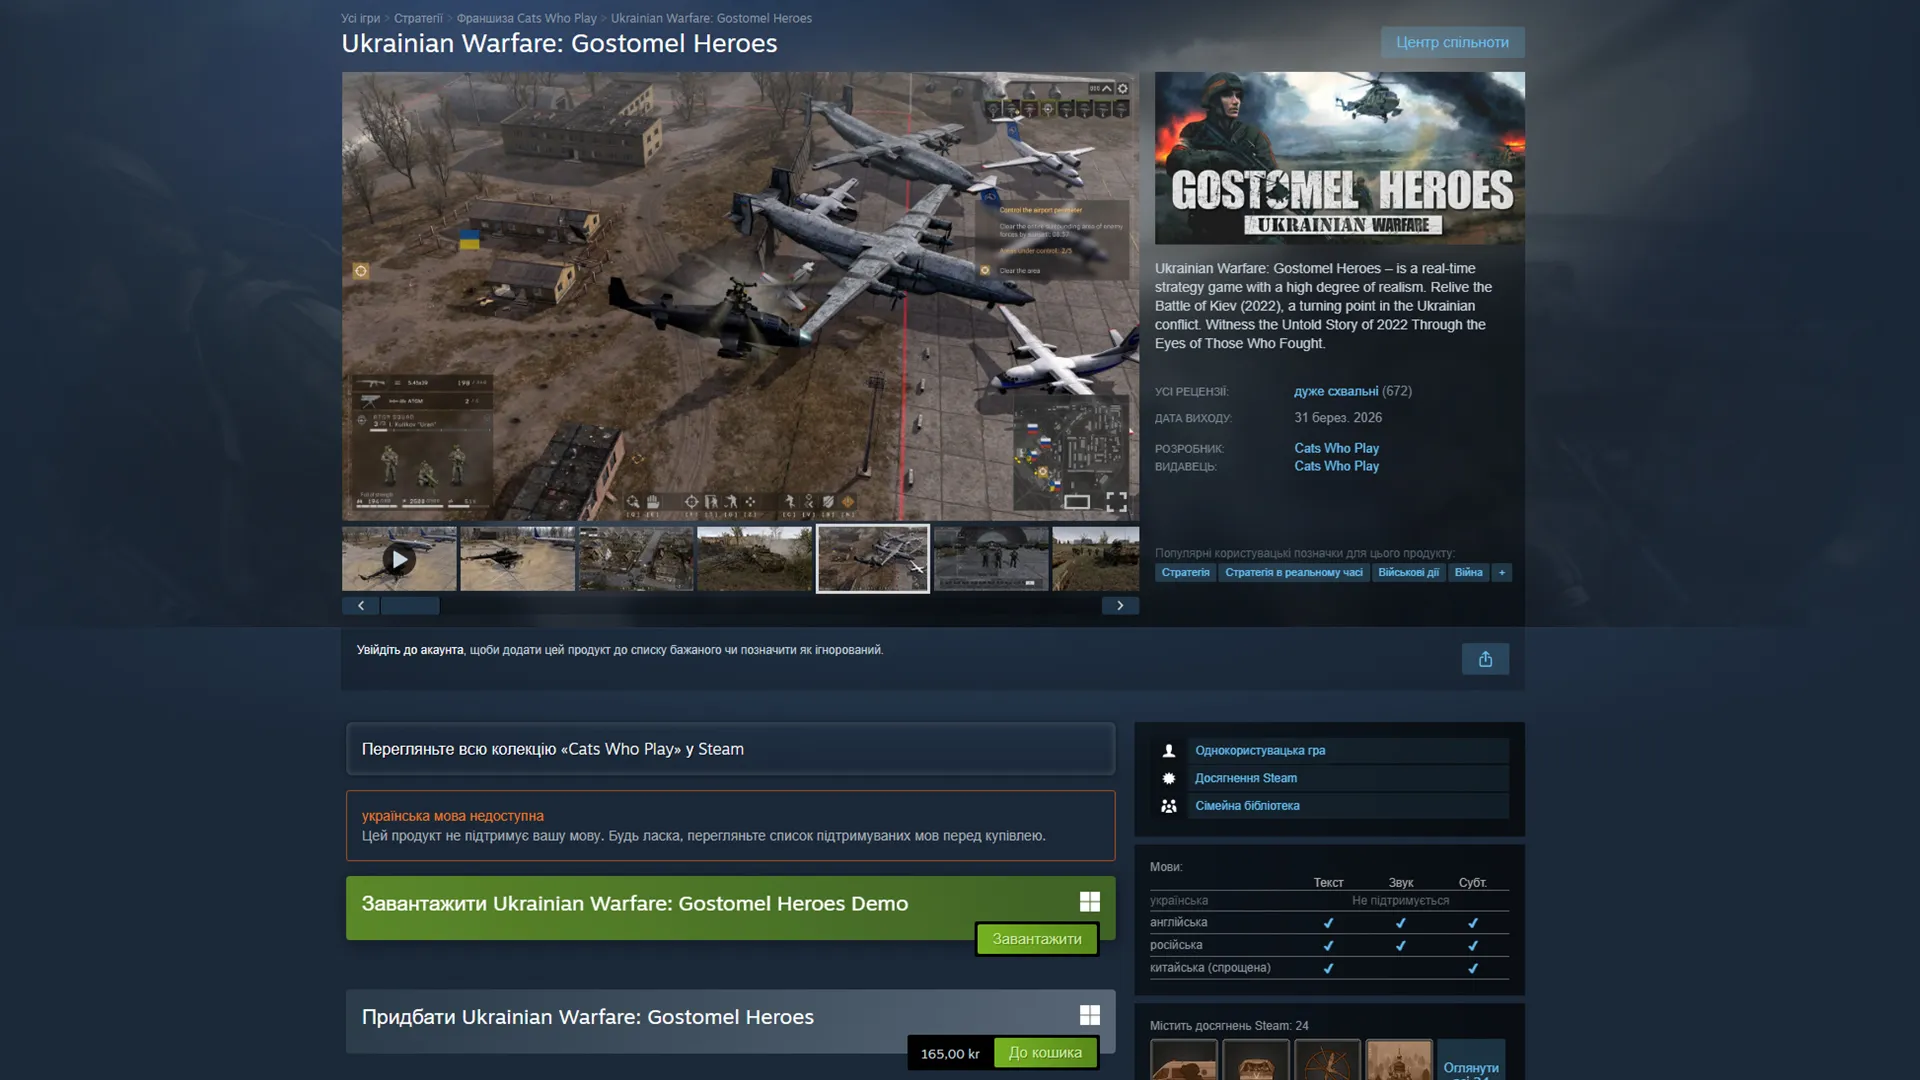1920x1080 pixels.
Task: Open Однокористувацька гра feature link
Action: point(1260,751)
